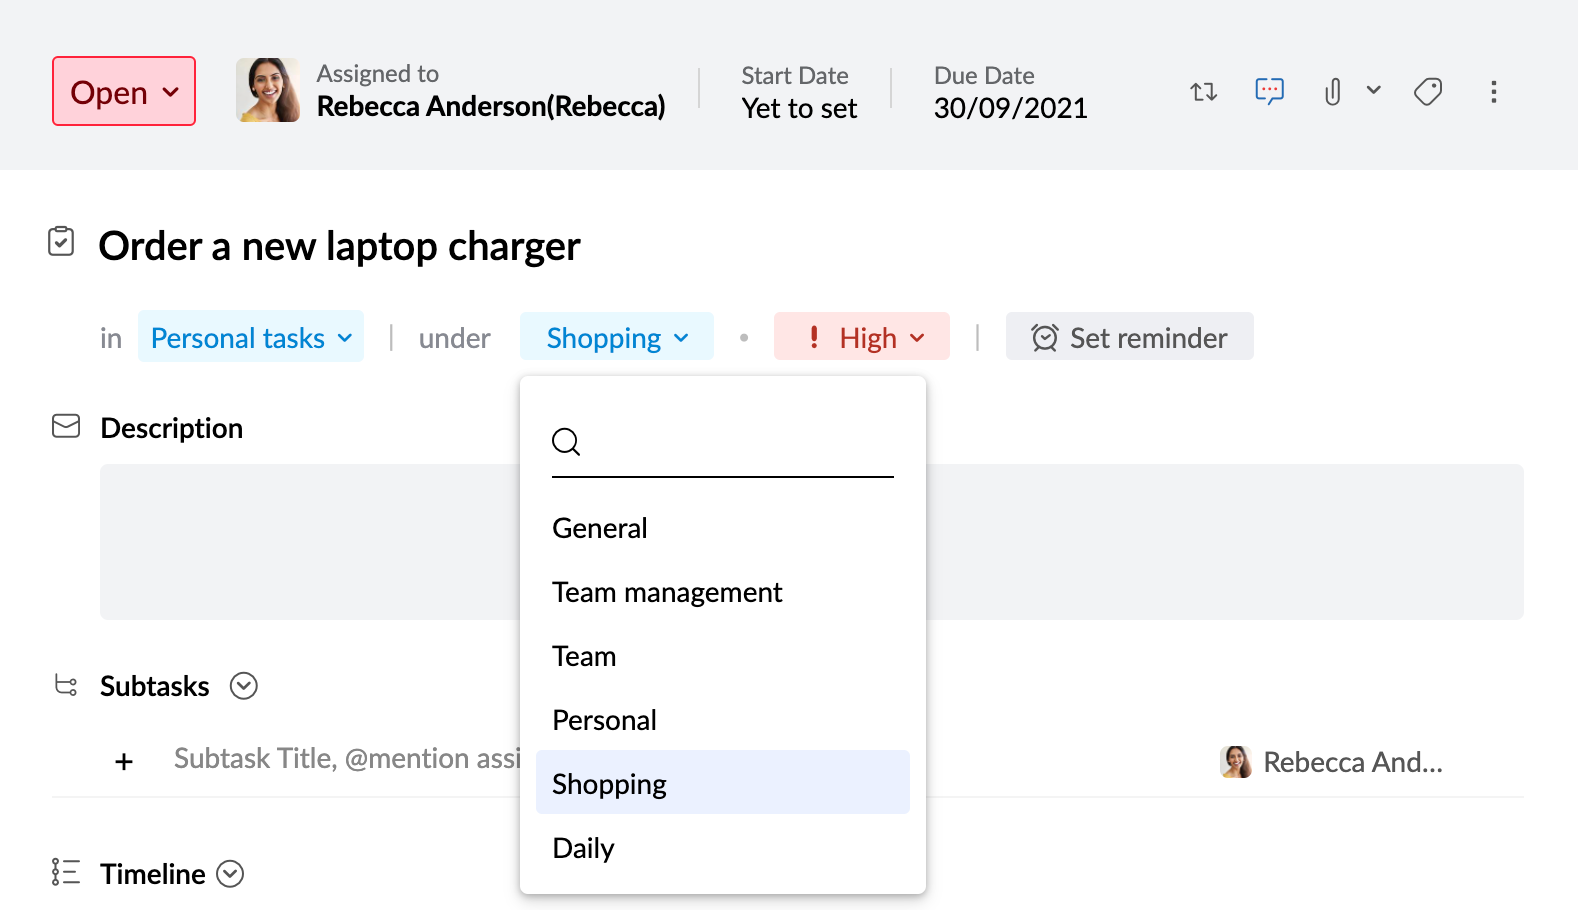Collapse the Timeline section chevron
Image resolution: width=1578 pixels, height=910 pixels.
tap(230, 874)
